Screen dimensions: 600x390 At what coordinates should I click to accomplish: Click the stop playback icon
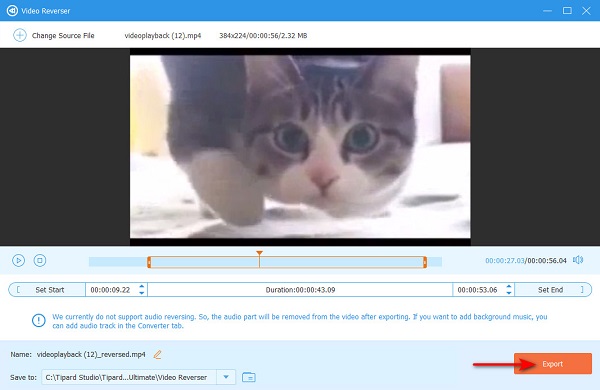[x=40, y=261]
